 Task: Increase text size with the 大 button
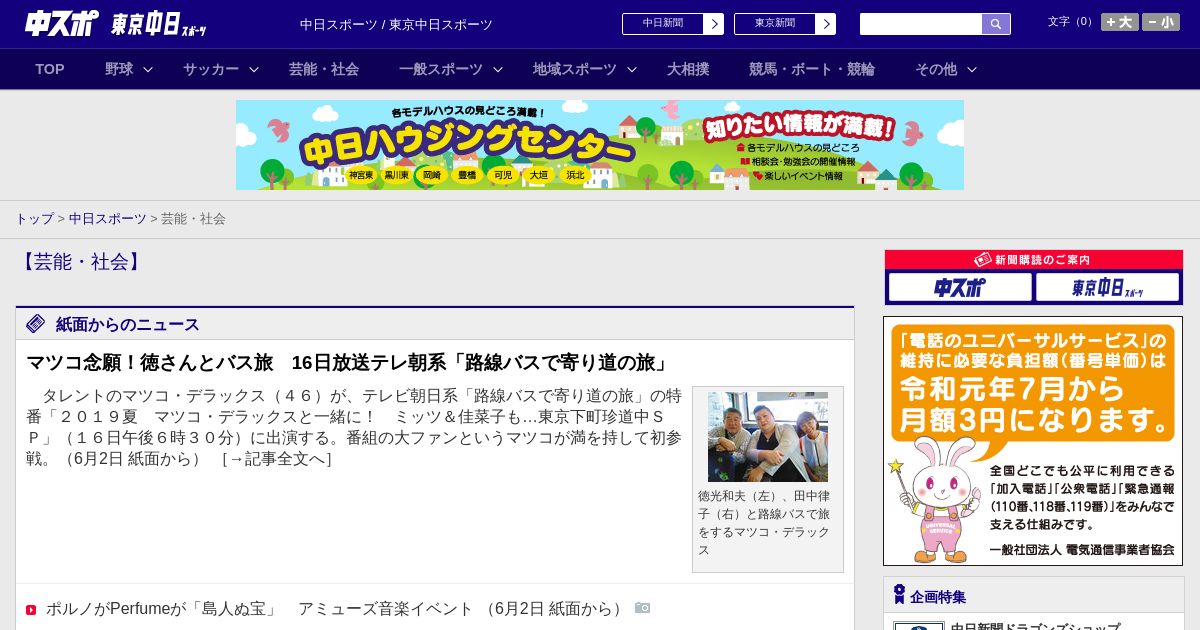click(x=1120, y=22)
